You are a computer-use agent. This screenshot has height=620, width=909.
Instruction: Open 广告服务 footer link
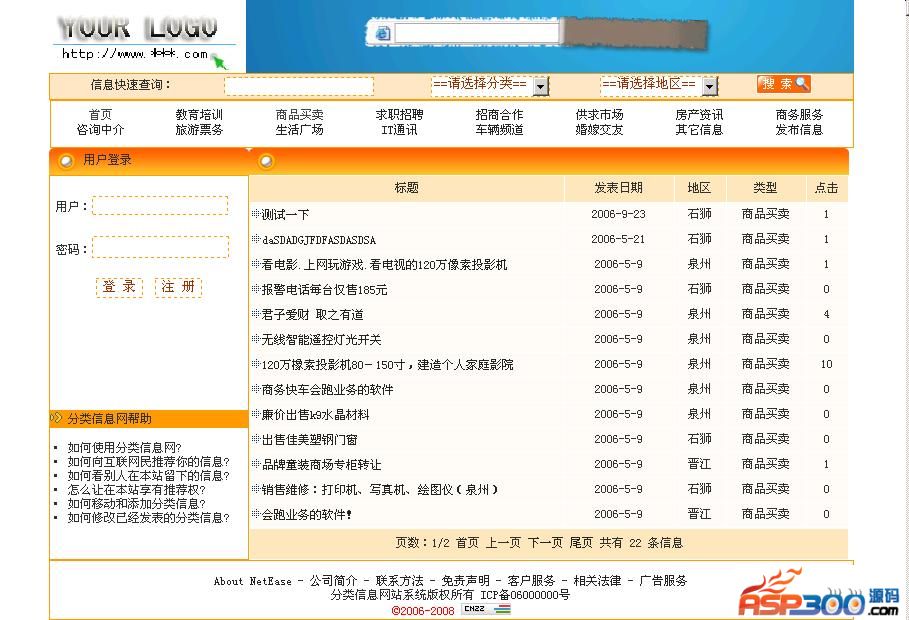[x=663, y=581]
